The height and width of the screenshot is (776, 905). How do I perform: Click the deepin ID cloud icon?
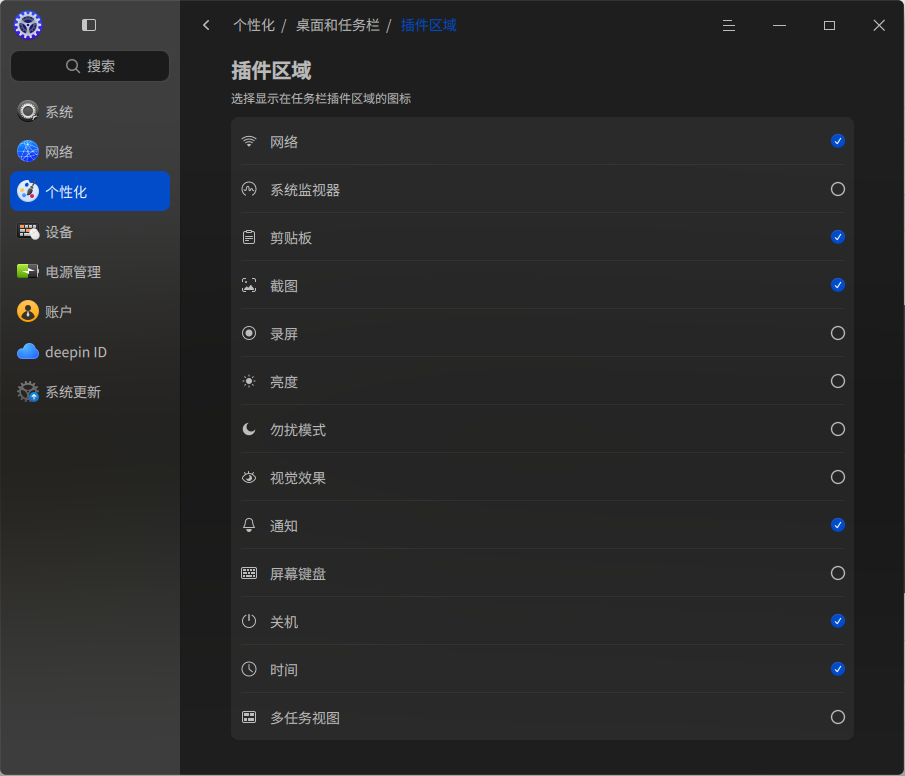point(28,352)
